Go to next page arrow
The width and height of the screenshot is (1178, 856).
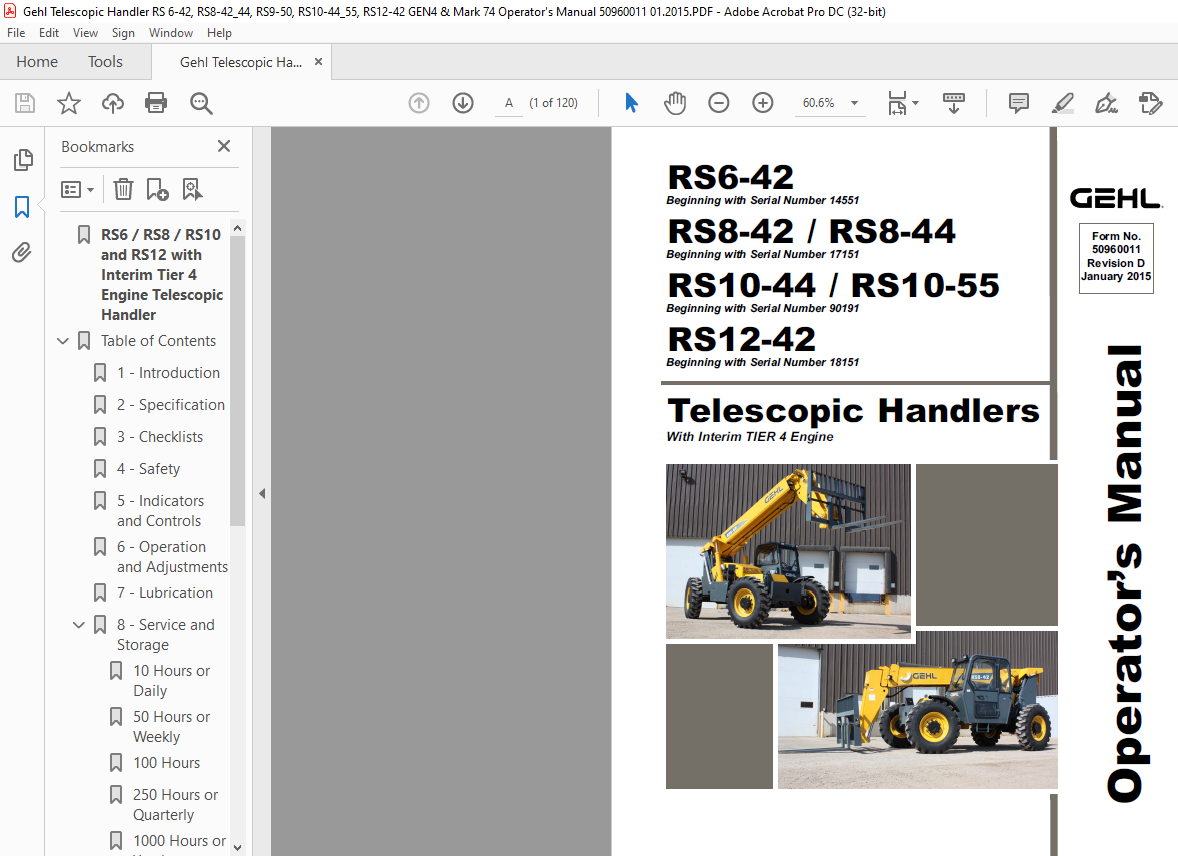[x=463, y=103]
